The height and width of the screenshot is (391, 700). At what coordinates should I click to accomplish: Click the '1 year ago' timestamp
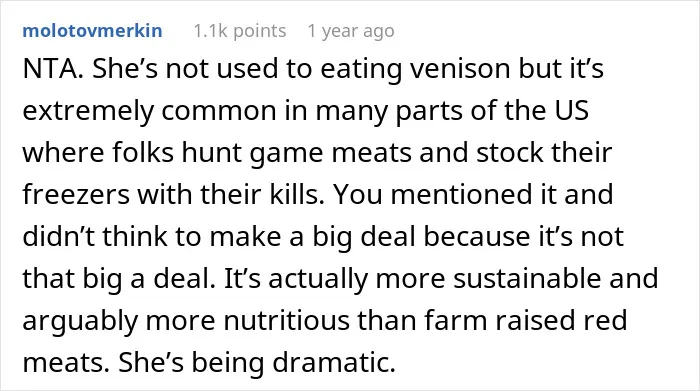click(x=351, y=31)
